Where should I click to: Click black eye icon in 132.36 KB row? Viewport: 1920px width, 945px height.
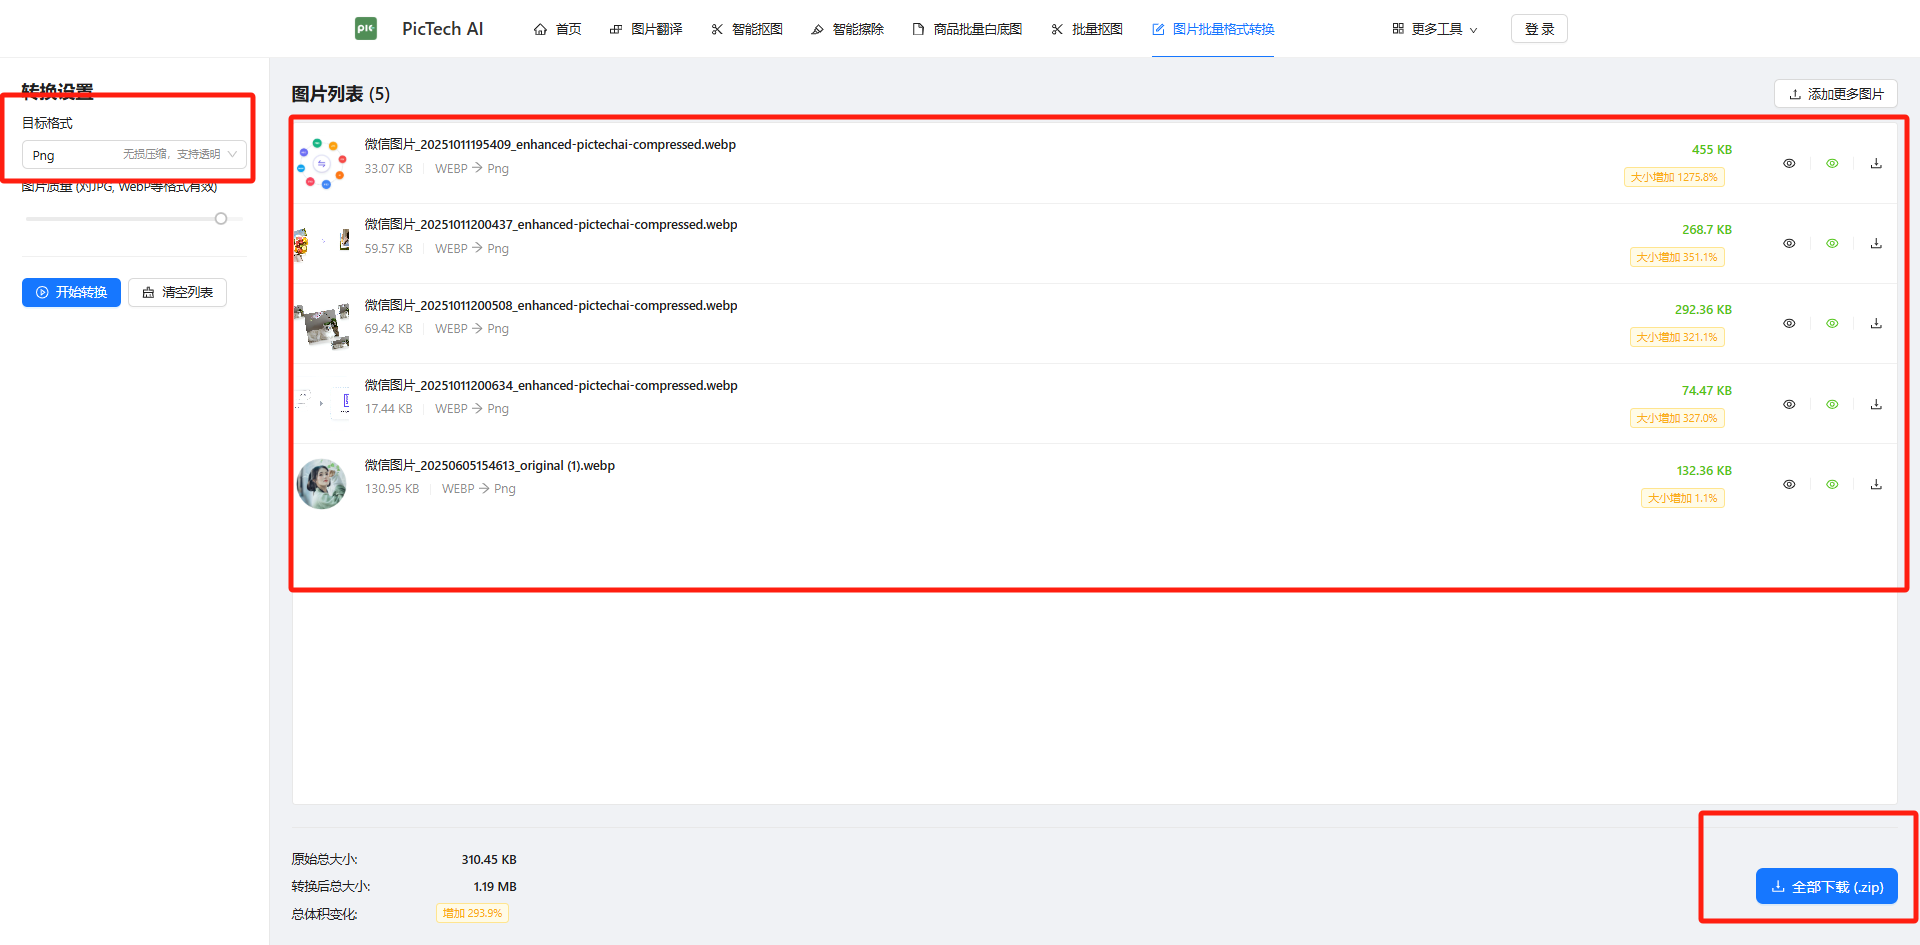coord(1789,485)
